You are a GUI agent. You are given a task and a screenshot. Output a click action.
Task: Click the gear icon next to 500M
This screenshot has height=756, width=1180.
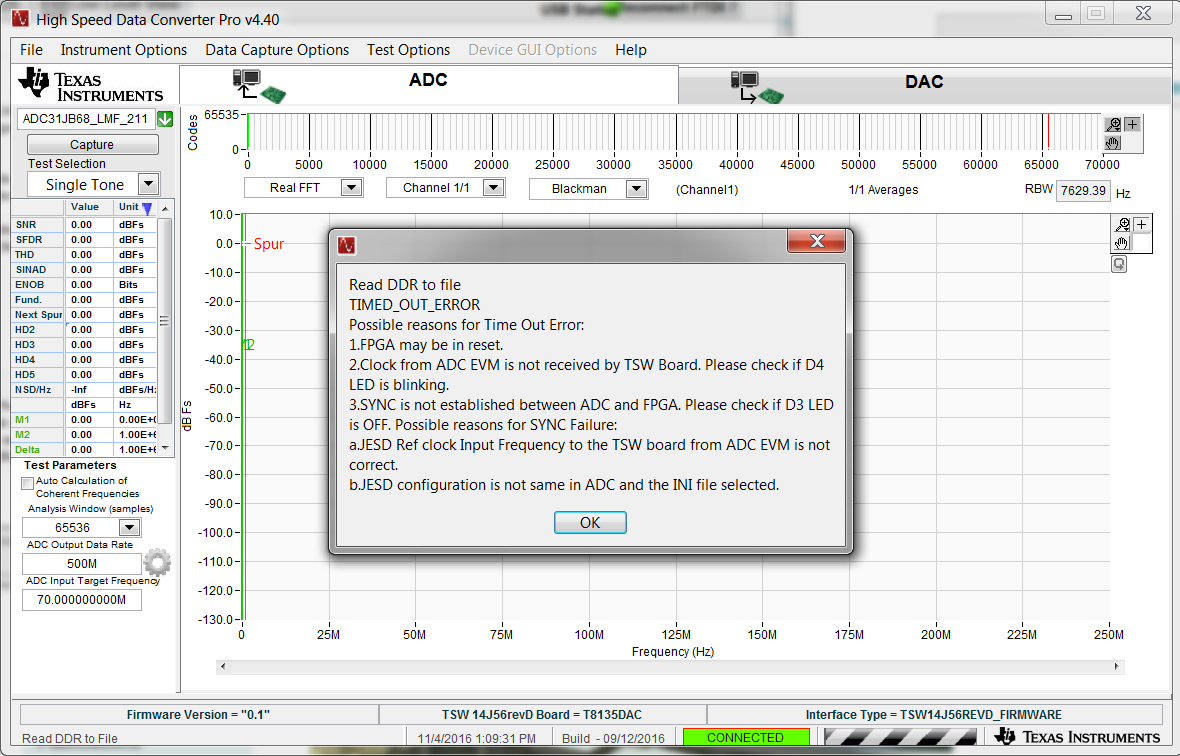157,562
